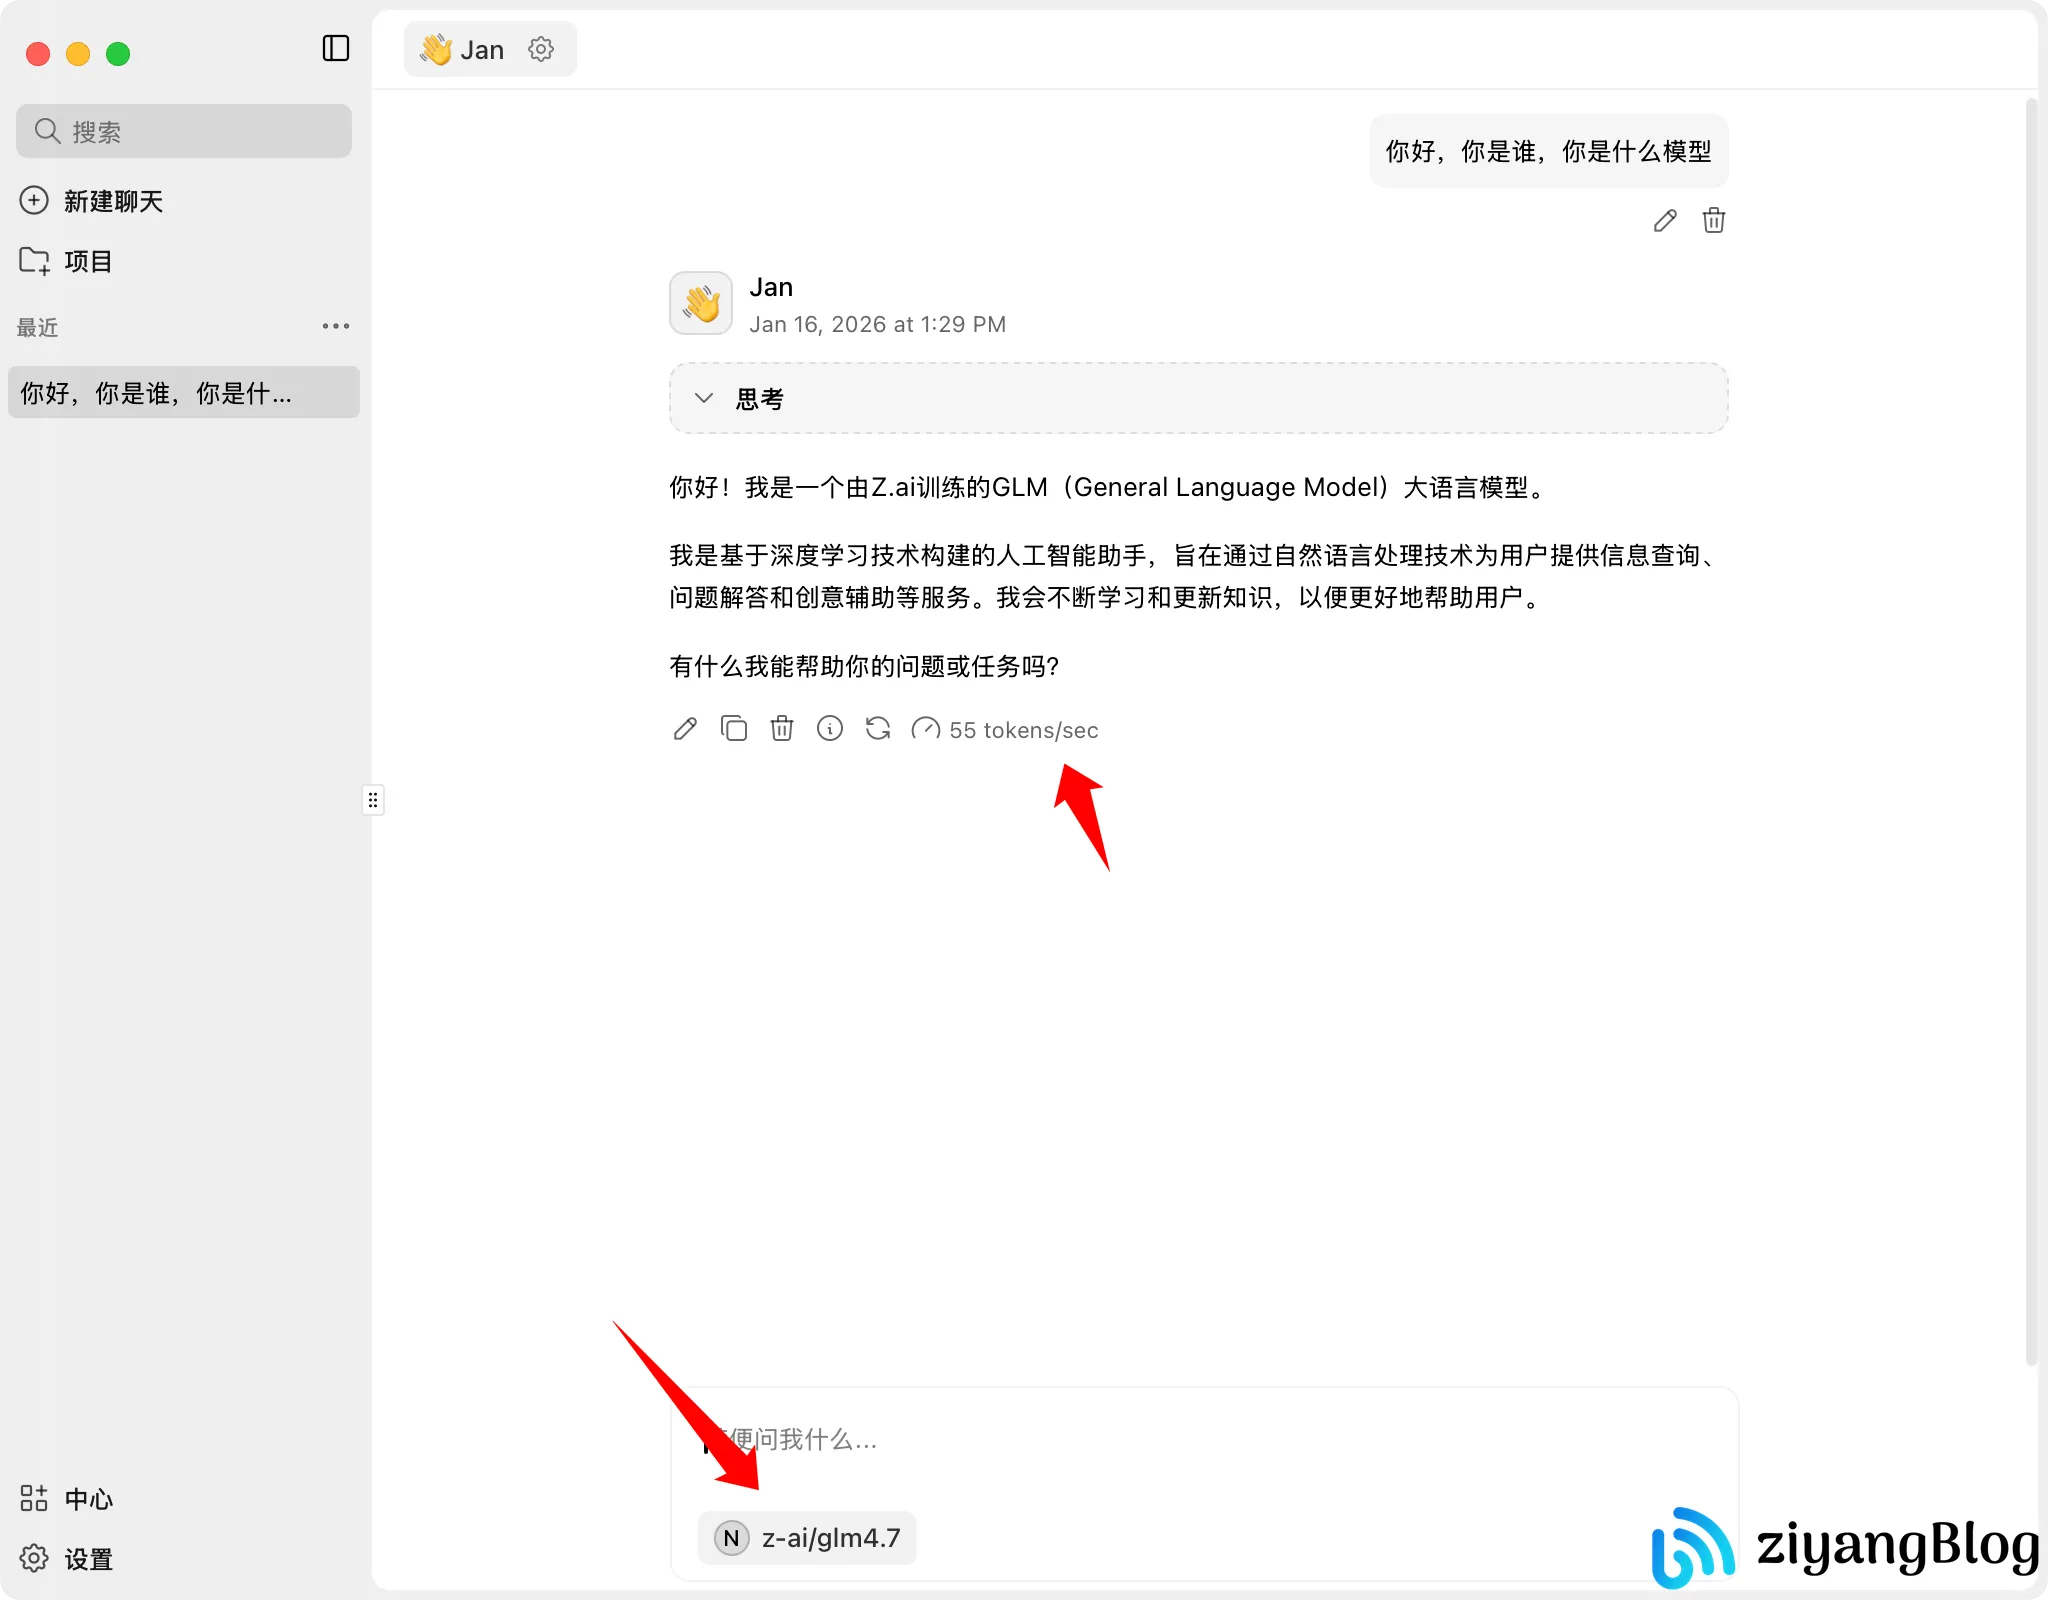This screenshot has height=1600, width=2048.
Task: Delete your sent user message
Action: [x=1712, y=220]
